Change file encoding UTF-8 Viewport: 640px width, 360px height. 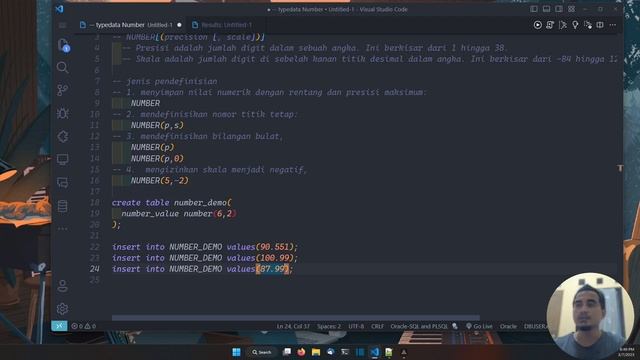(x=356, y=326)
